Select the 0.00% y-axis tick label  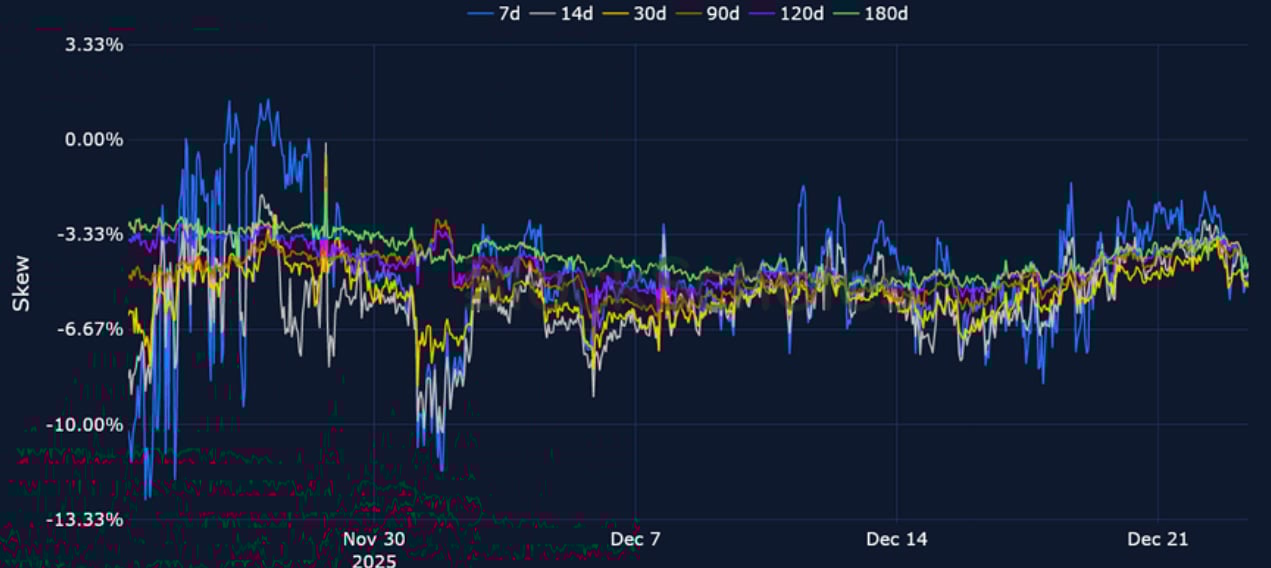95,140
